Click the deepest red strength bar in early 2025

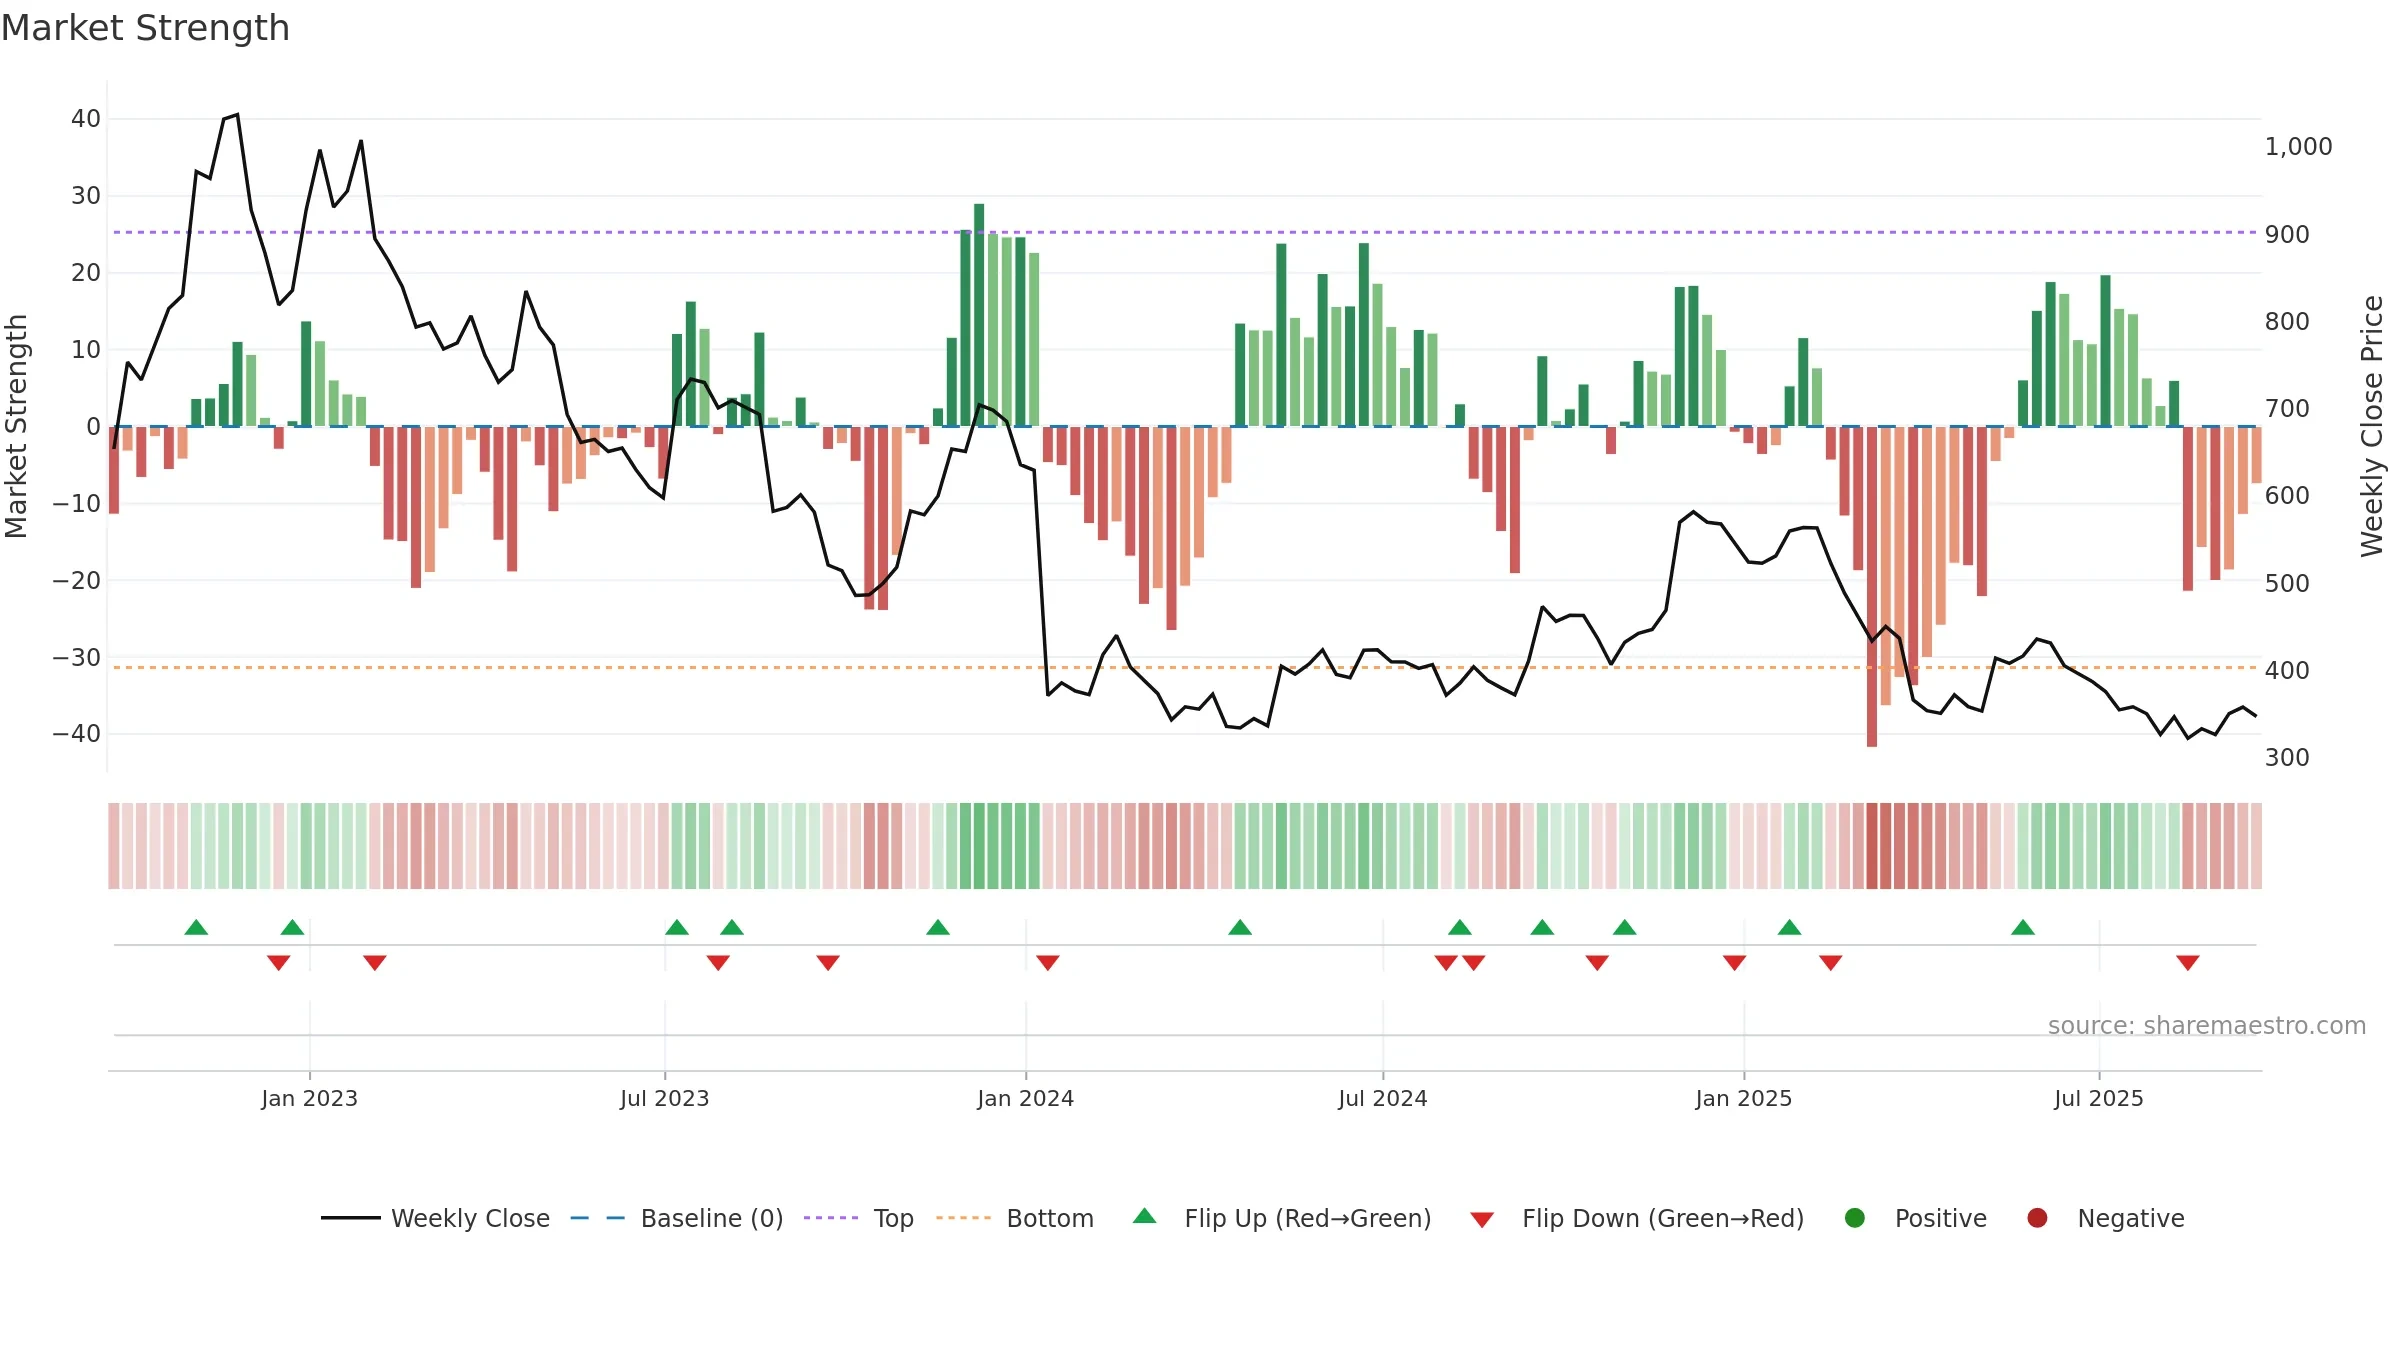point(1872,586)
